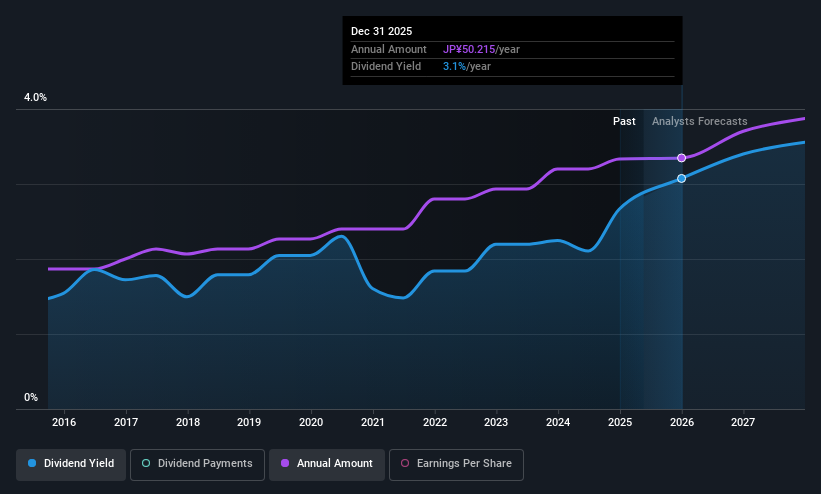
Task: Click the blue Dividend Yield legend dot
Action: coord(32,463)
